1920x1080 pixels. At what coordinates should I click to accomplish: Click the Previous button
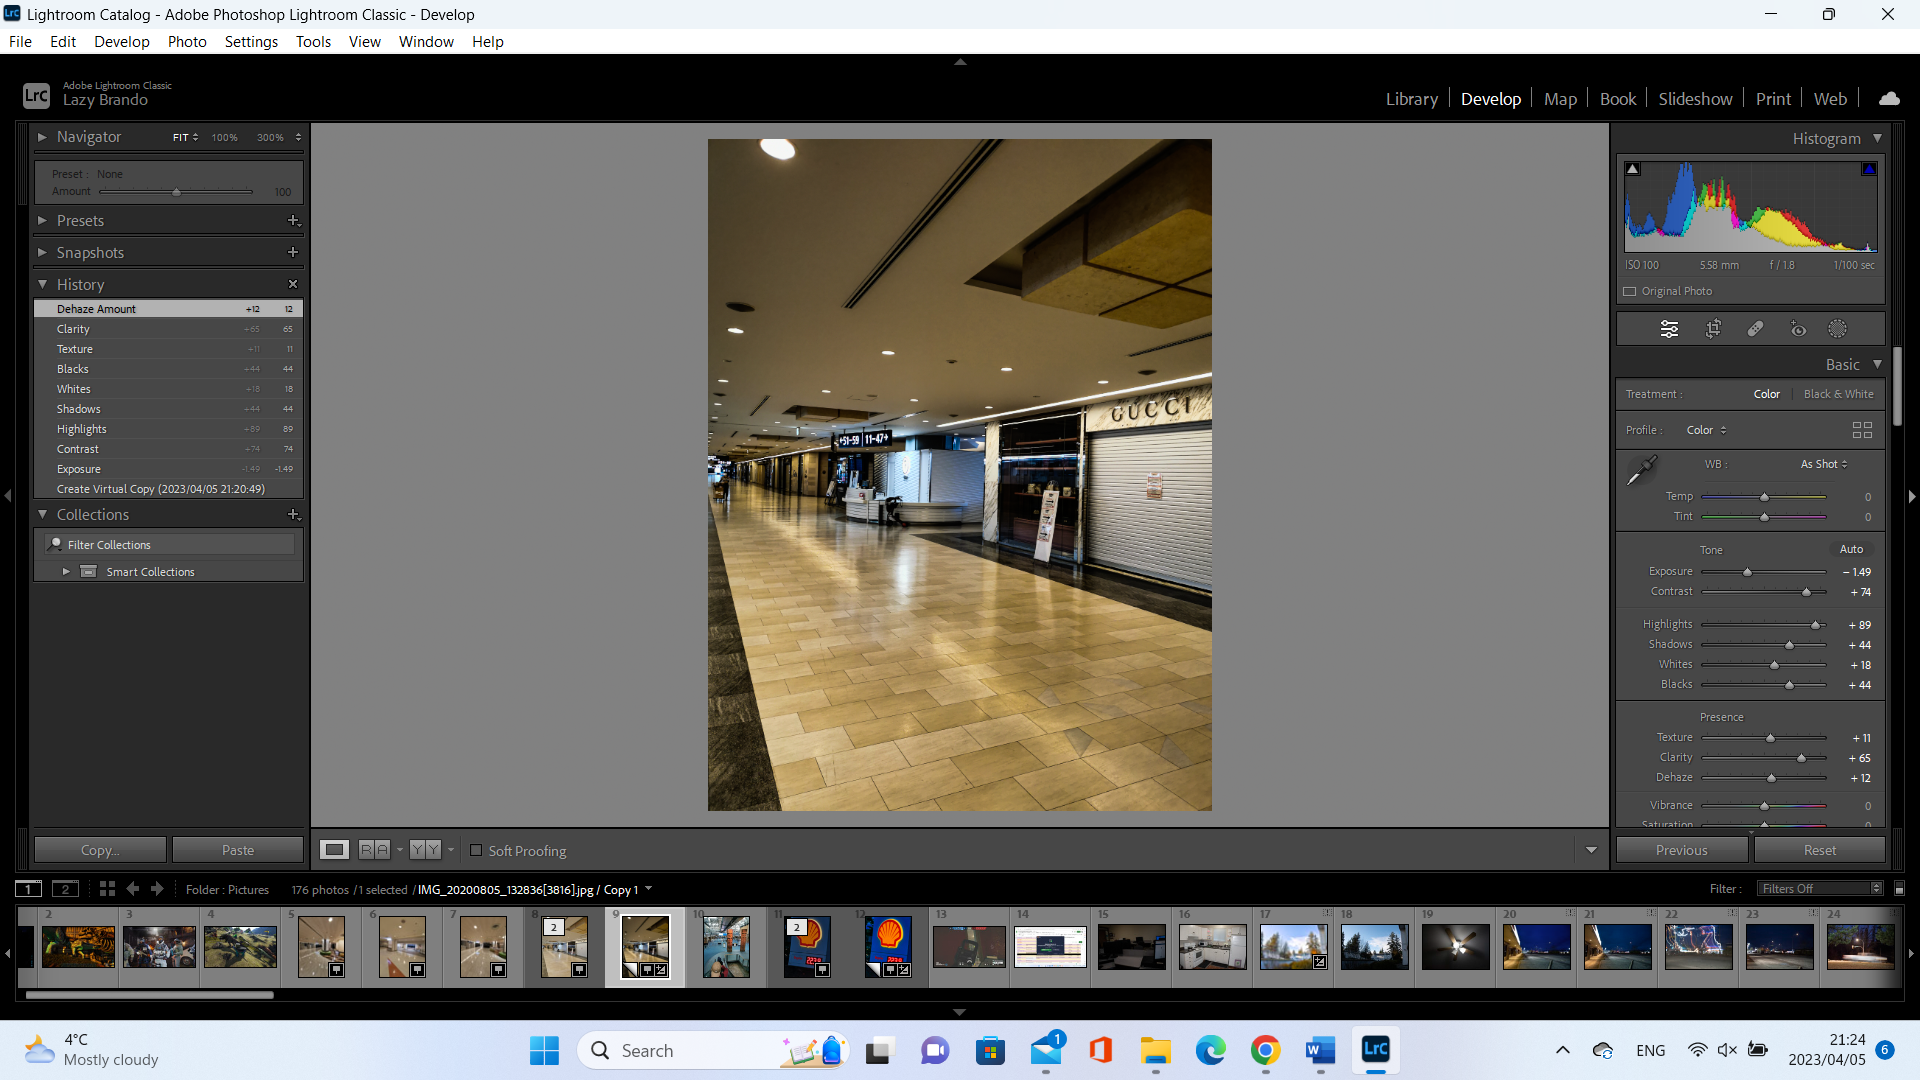(x=1681, y=850)
